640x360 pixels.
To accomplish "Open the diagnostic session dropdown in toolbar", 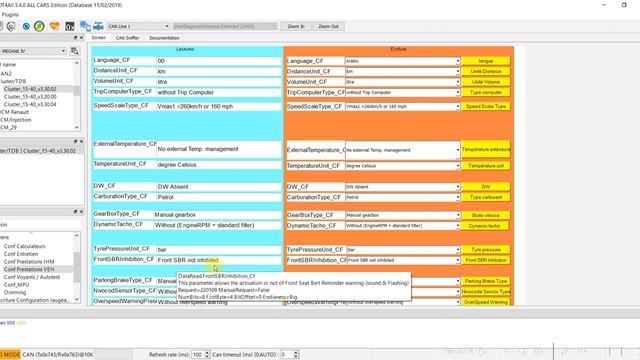I will pyautogui.click(x=225, y=26).
